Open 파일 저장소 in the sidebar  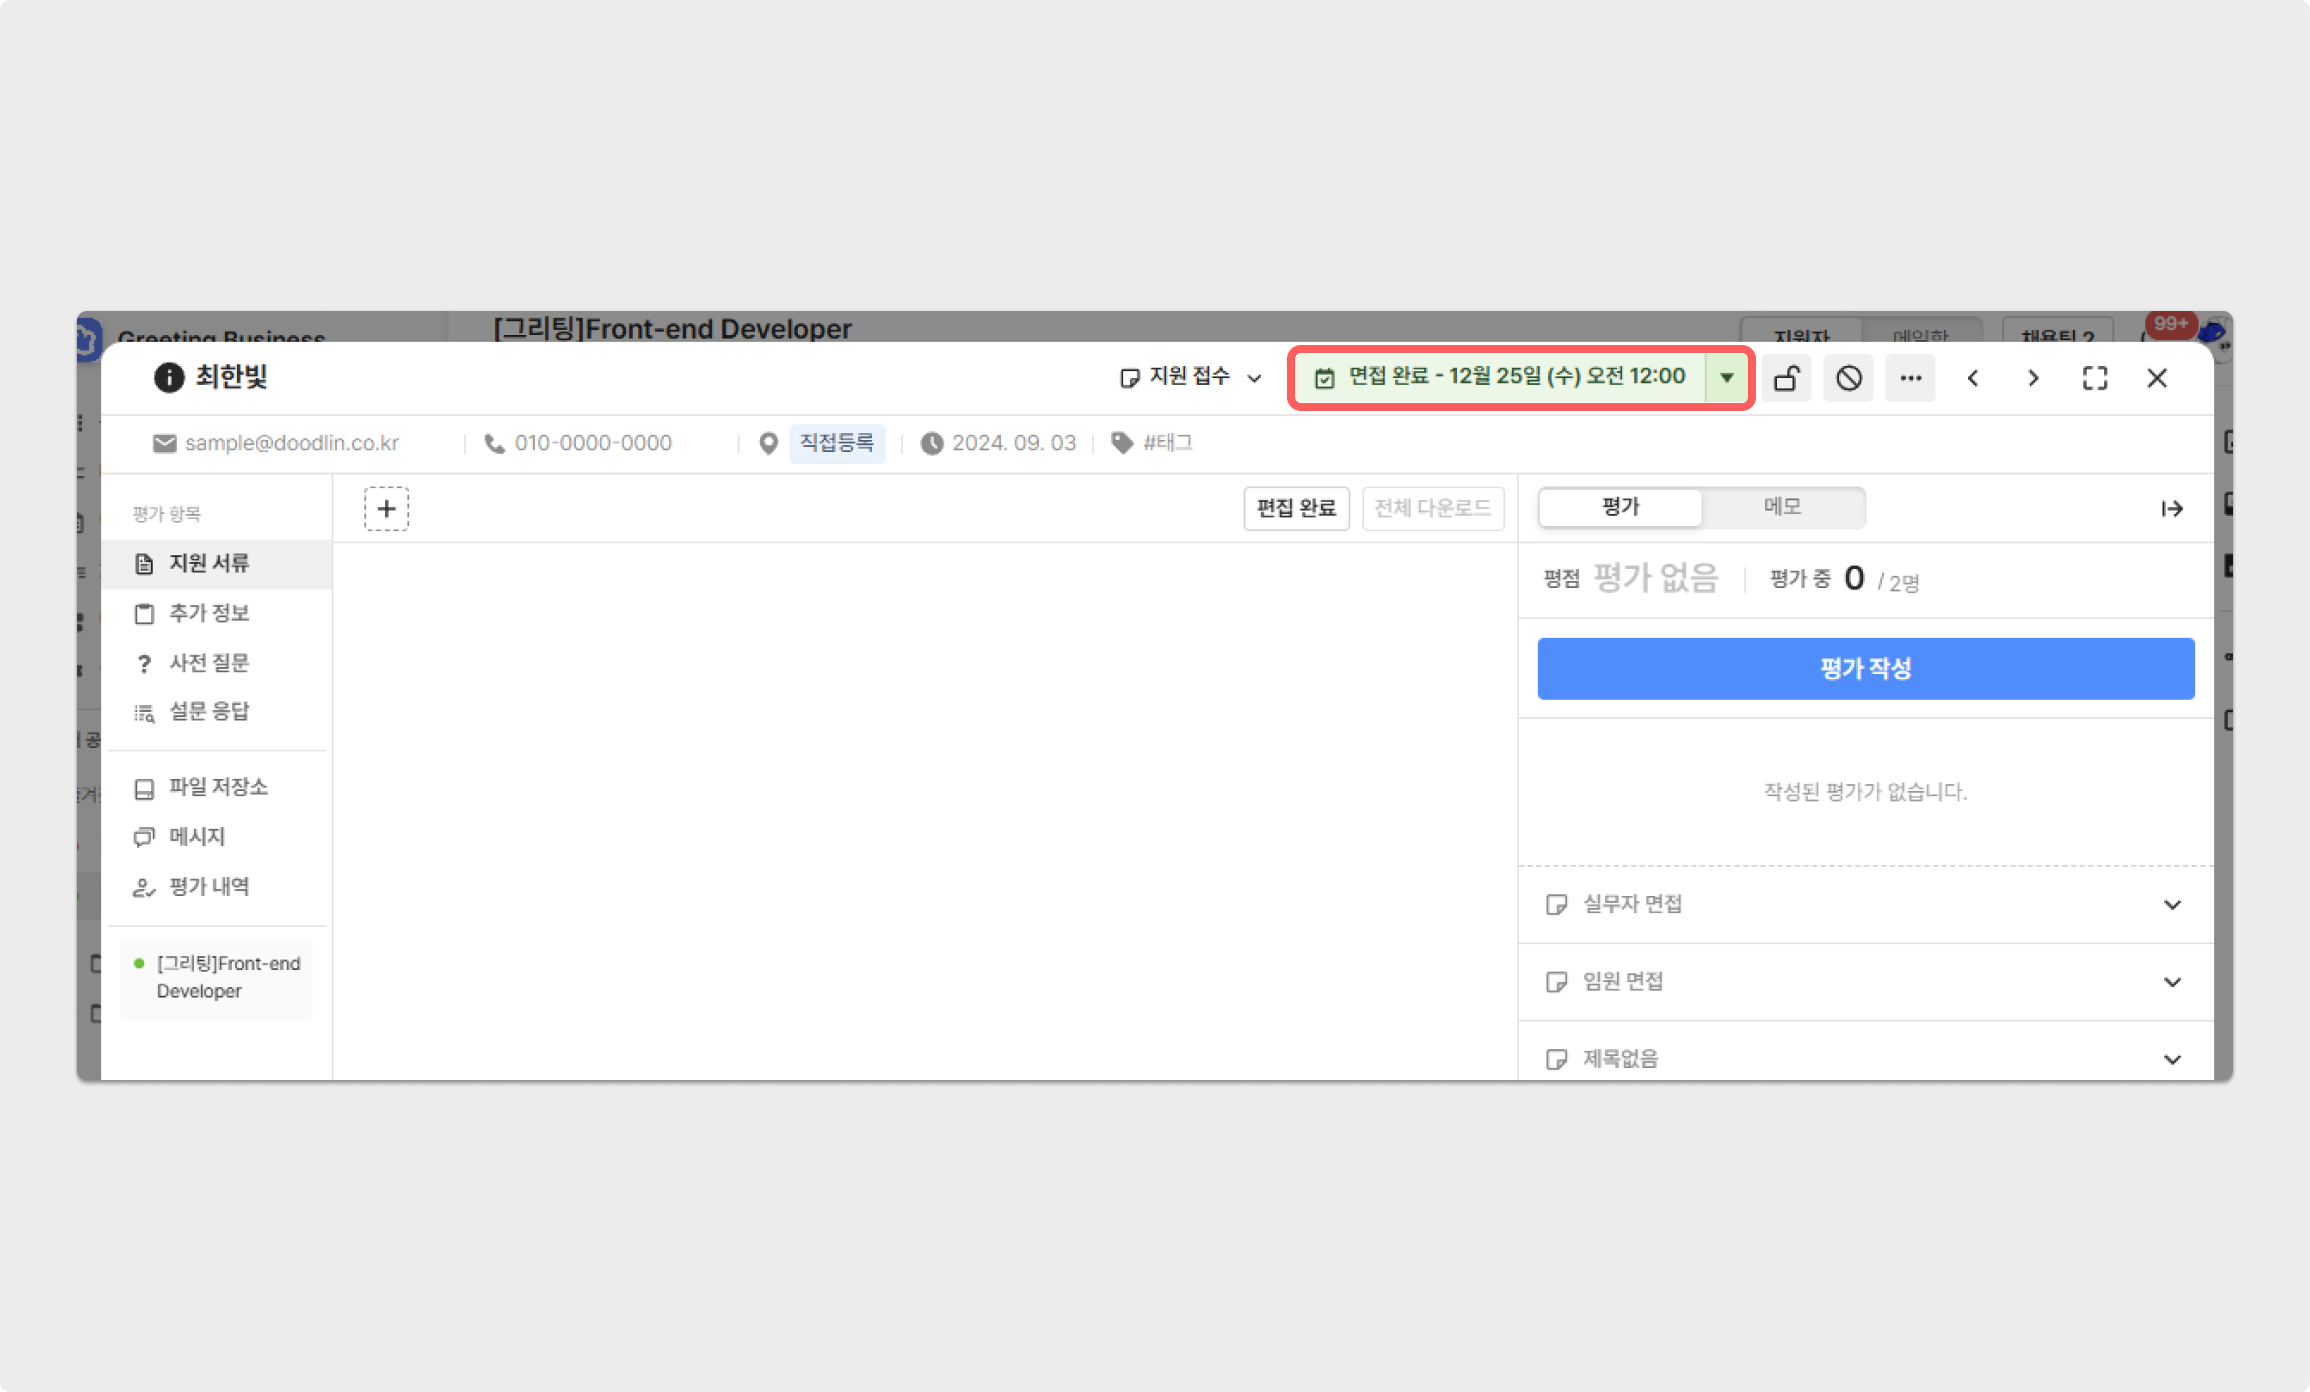click(x=217, y=787)
